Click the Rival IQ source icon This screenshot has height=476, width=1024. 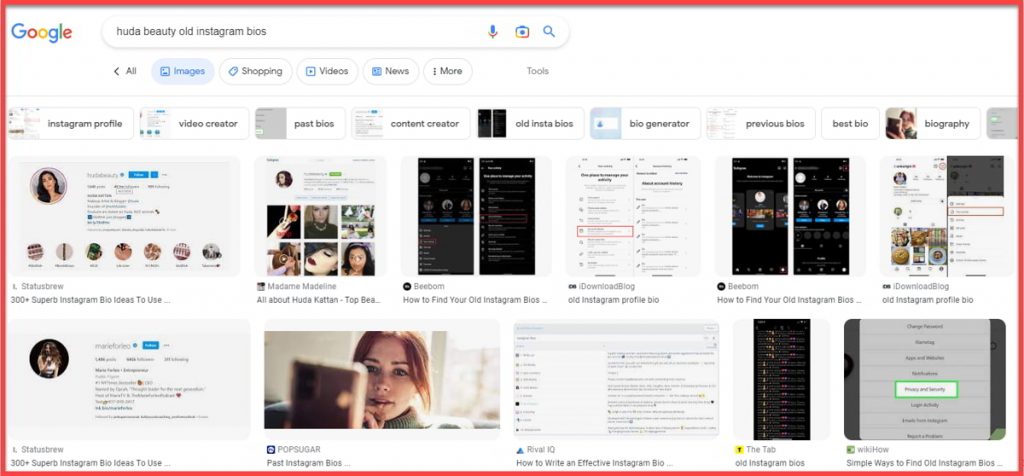[520, 450]
